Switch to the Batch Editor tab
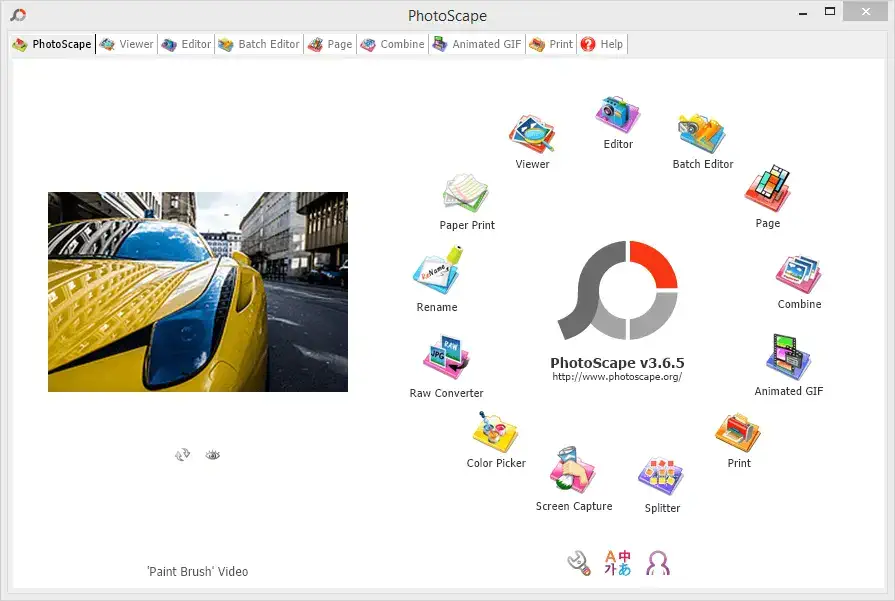This screenshot has width=895, height=601. coord(258,44)
